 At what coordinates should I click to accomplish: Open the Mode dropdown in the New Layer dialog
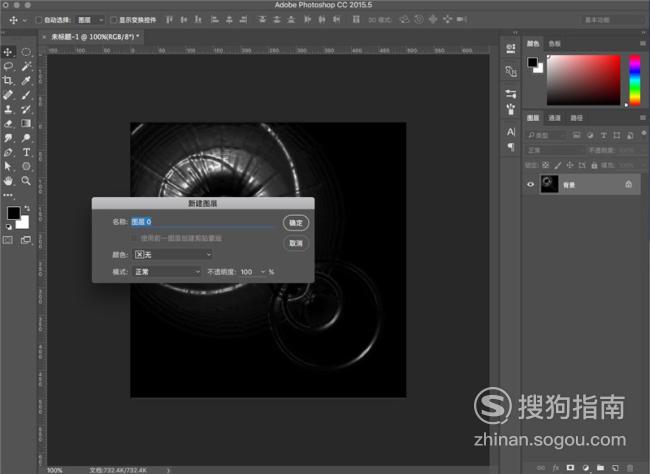click(167, 272)
